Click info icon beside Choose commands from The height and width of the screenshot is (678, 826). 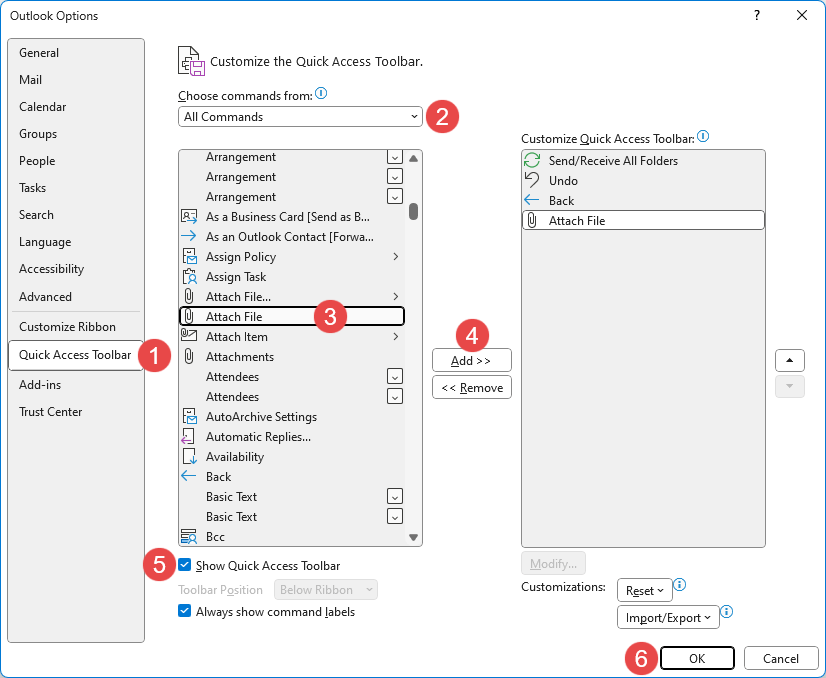(x=321, y=94)
